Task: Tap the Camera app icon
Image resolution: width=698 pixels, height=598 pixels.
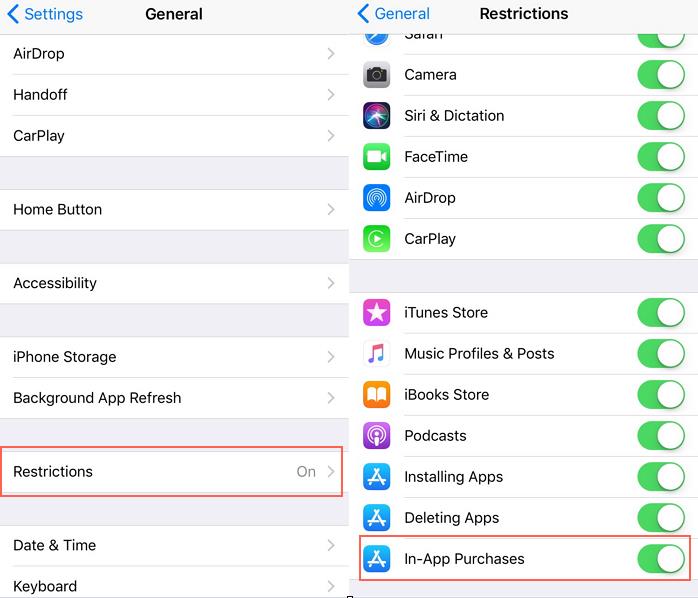Action: (x=376, y=74)
